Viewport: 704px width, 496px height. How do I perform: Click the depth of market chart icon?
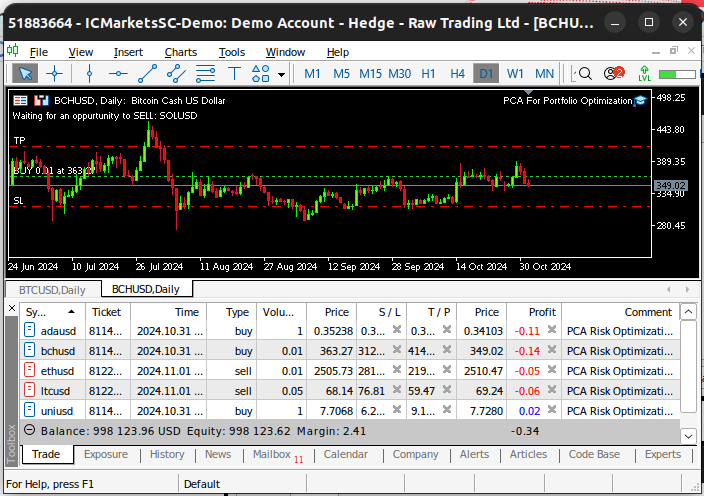pos(41,101)
